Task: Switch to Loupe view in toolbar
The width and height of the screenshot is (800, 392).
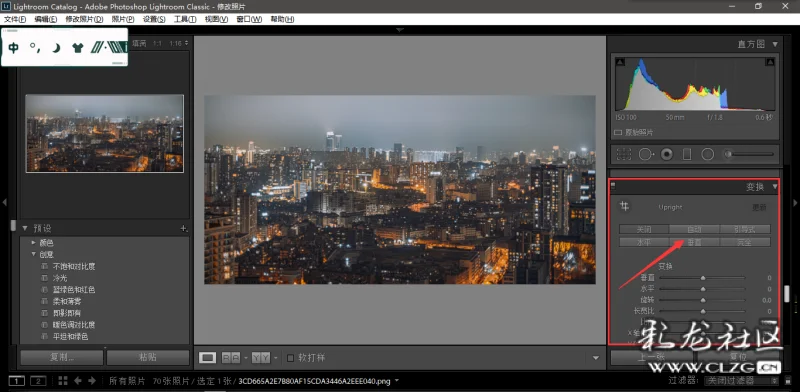Action: [x=207, y=358]
